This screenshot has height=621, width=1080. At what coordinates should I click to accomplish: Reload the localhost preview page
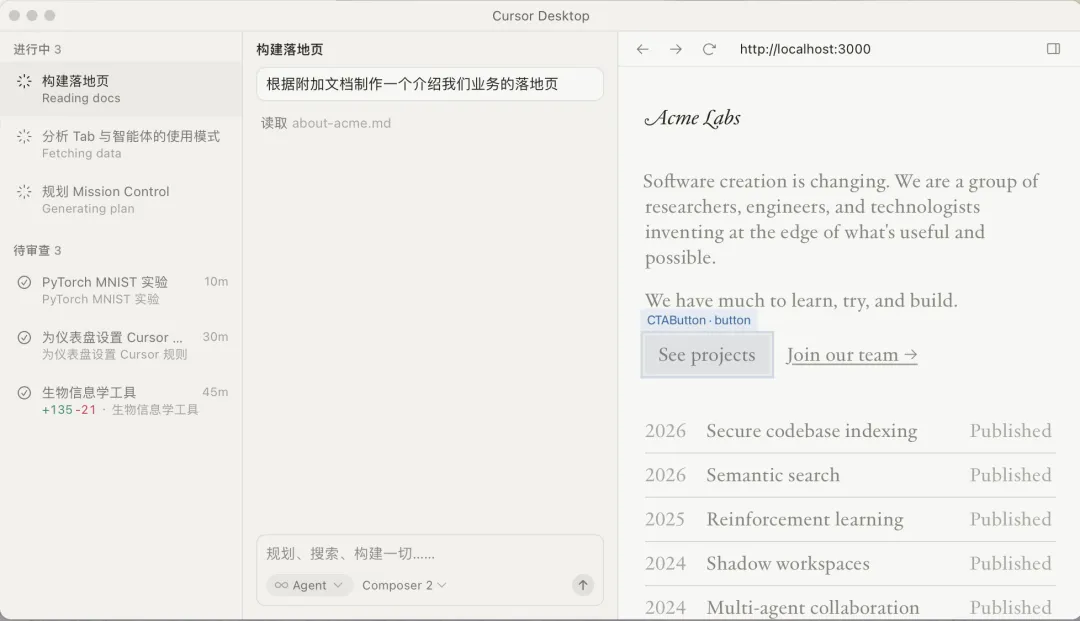click(x=709, y=49)
